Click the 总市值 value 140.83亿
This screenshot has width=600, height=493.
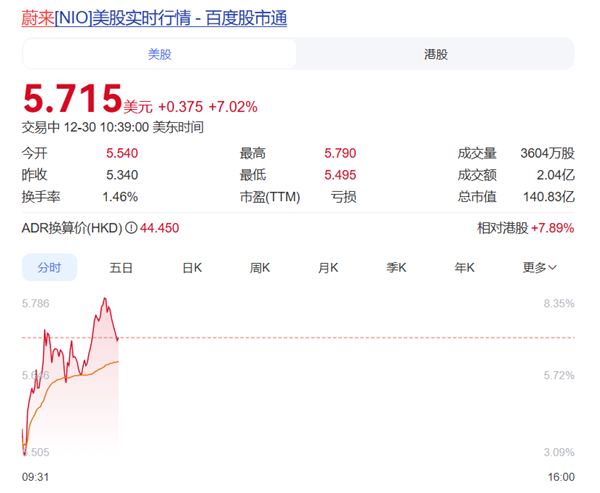(x=549, y=197)
